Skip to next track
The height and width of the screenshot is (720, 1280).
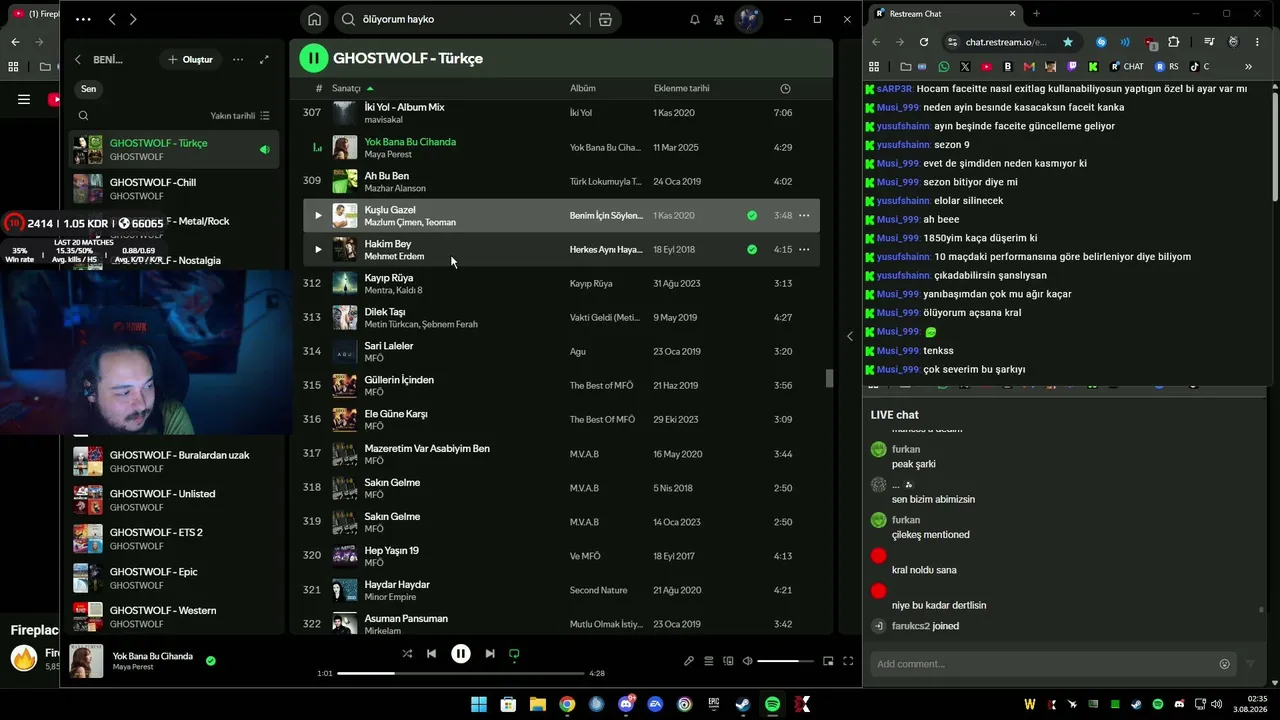tap(490, 654)
